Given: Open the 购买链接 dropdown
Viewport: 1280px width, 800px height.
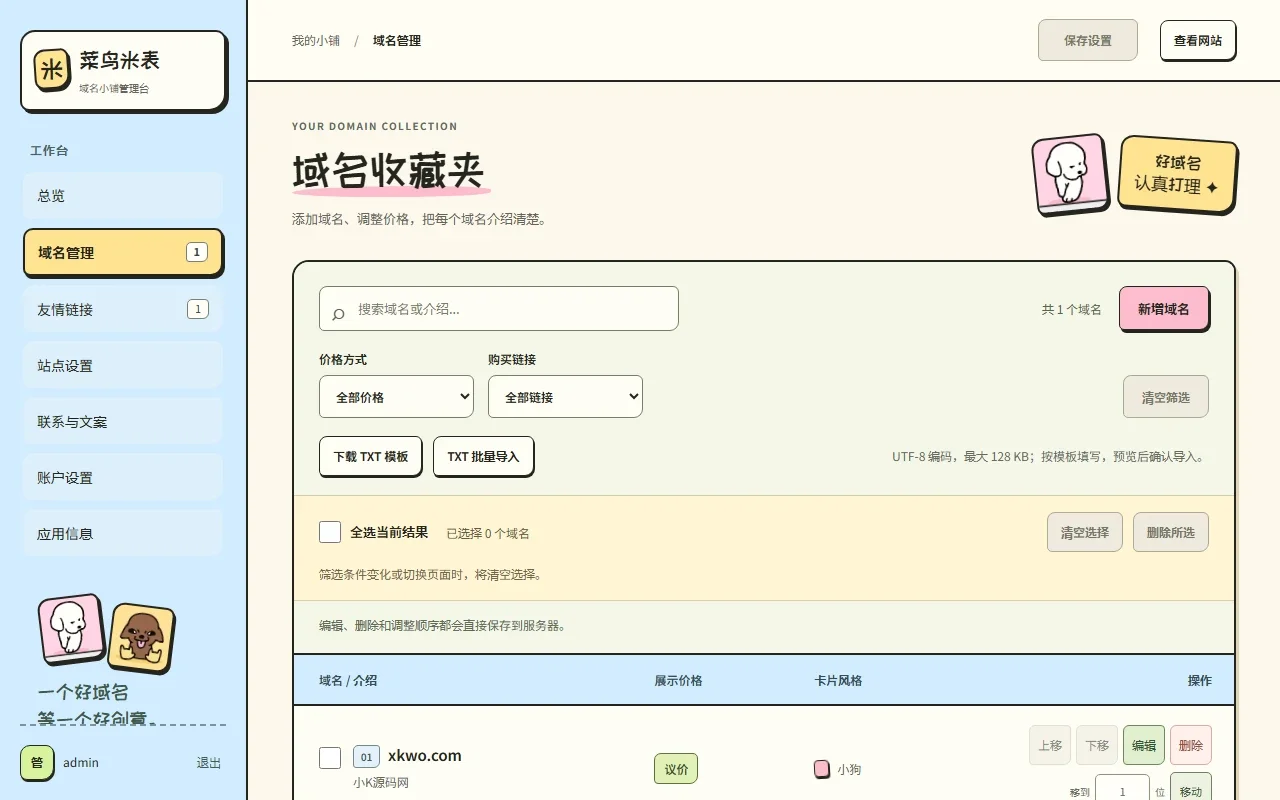Looking at the screenshot, I should 565,397.
